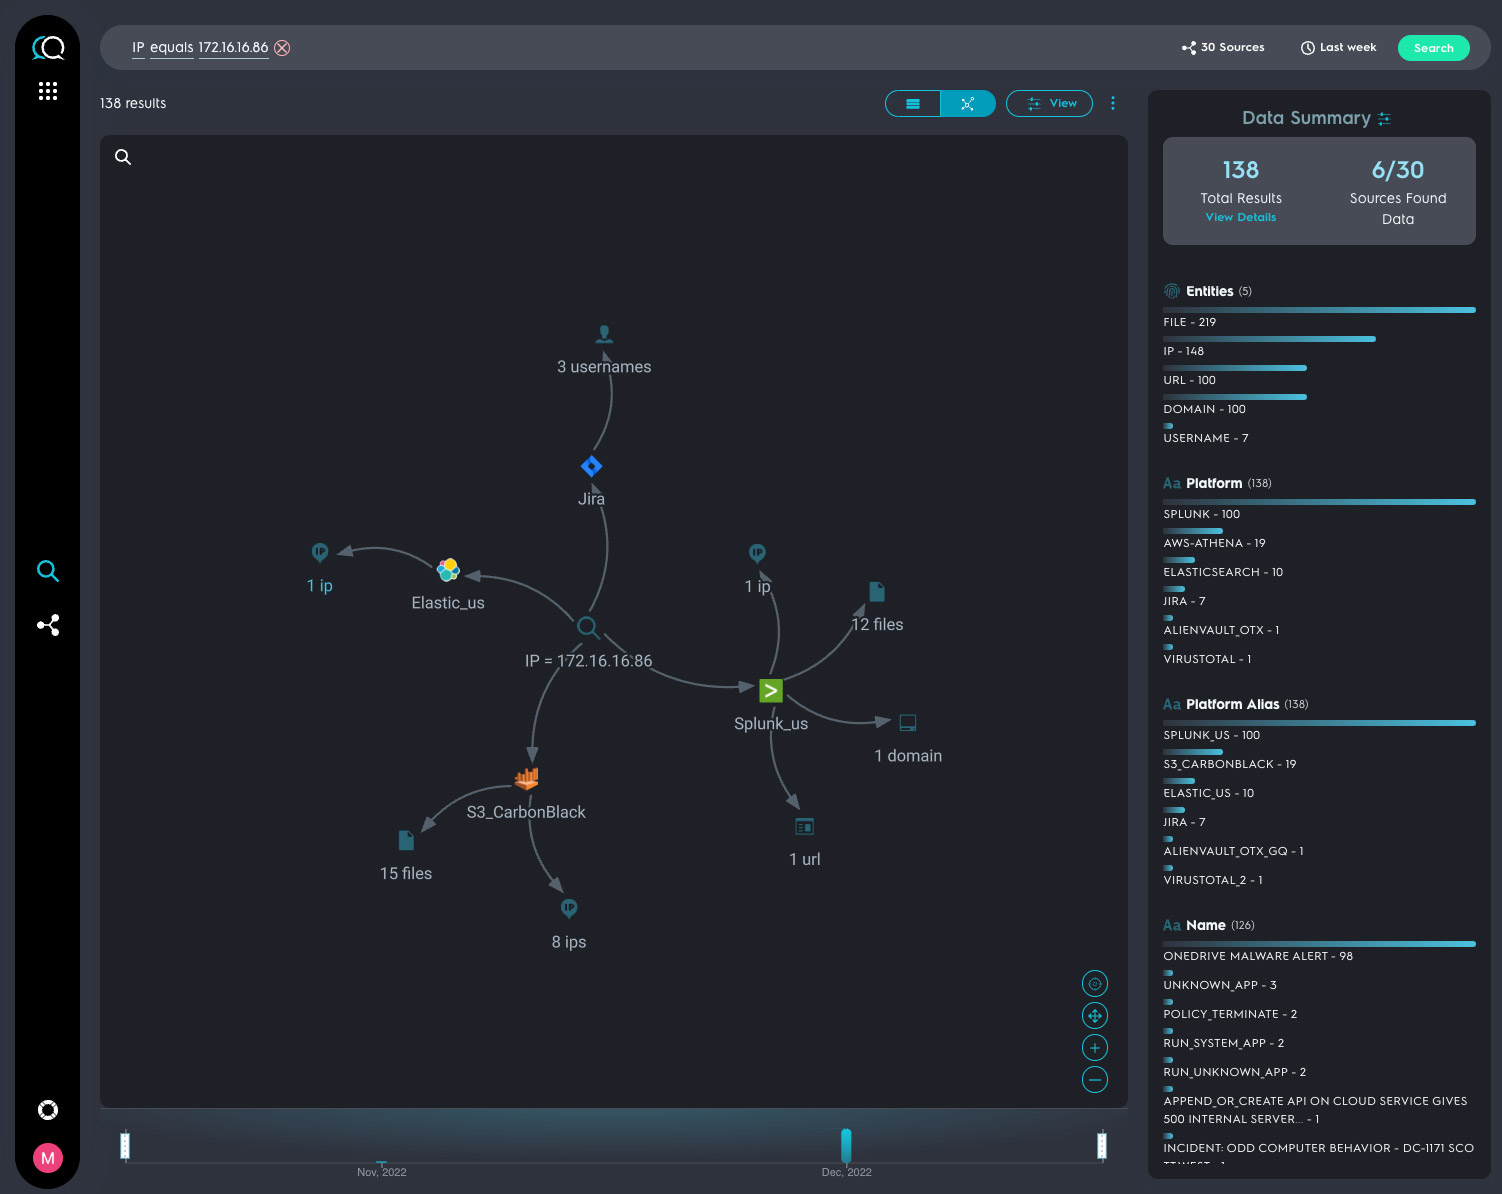Viewport: 1502px width, 1194px height.
Task: Zoom in on the graph canvas
Action: [x=1095, y=1048]
